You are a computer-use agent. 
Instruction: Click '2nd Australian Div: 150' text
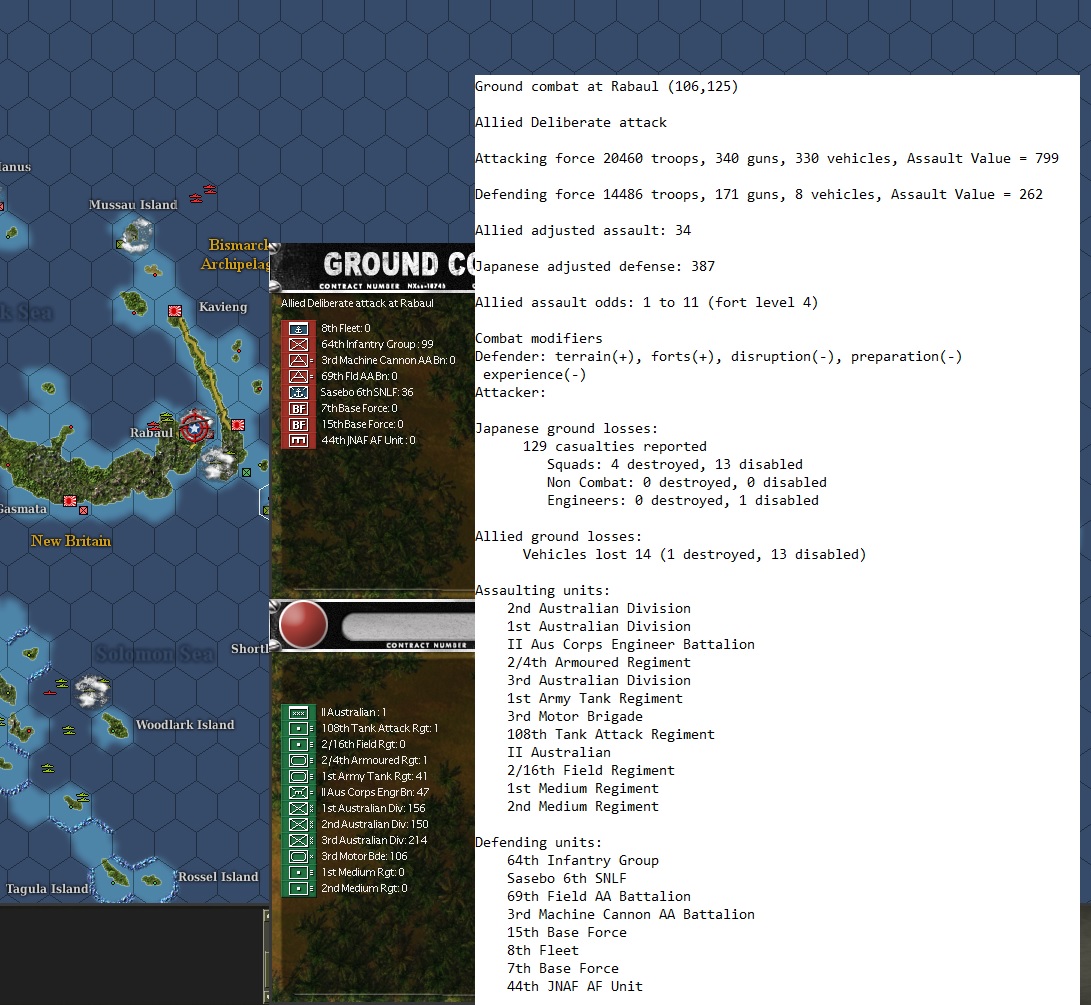click(375, 825)
